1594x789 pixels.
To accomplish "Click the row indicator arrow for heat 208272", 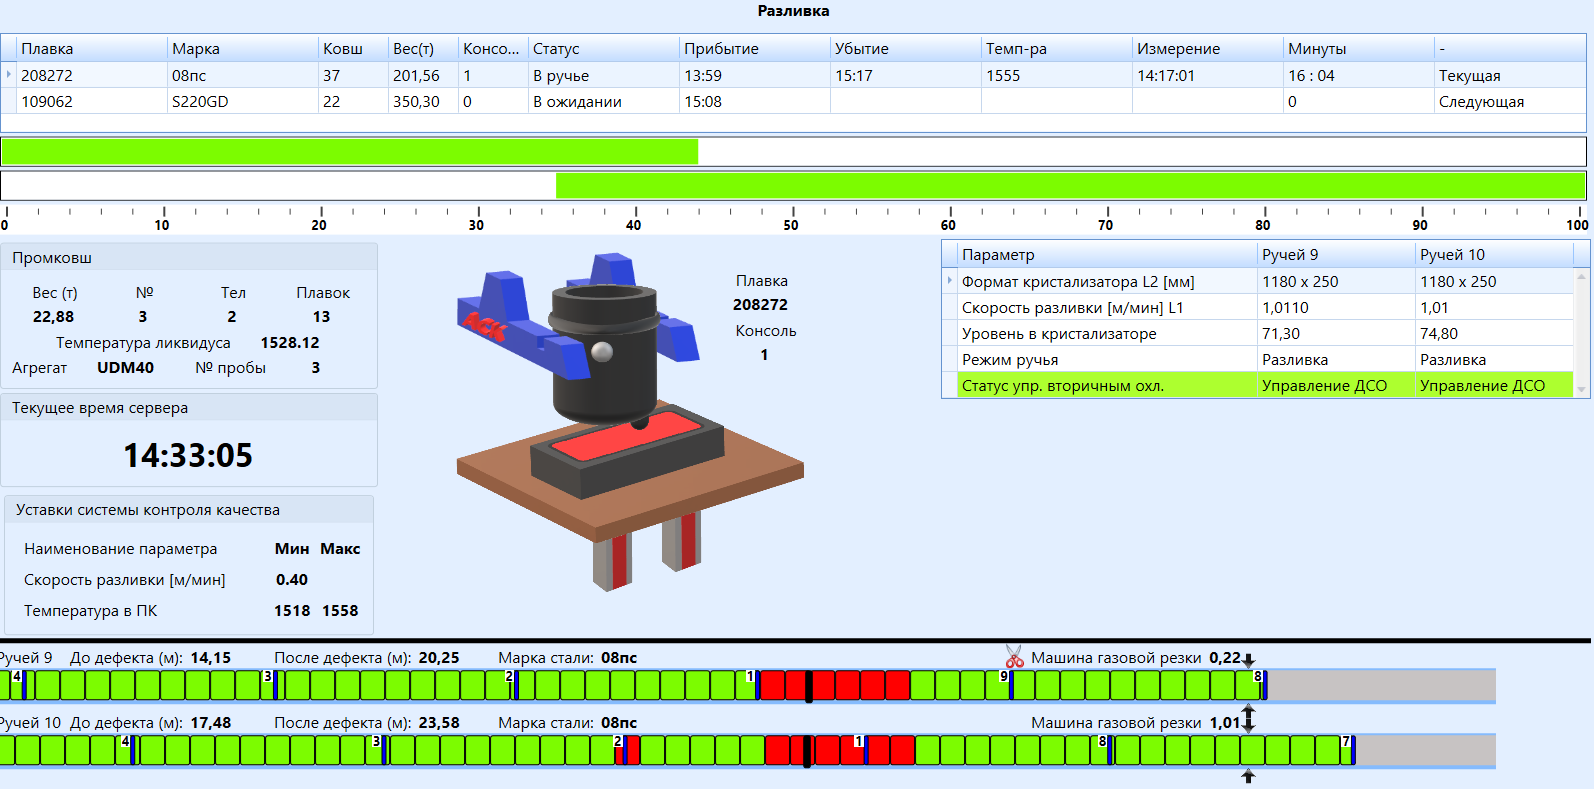I will (x=9, y=75).
